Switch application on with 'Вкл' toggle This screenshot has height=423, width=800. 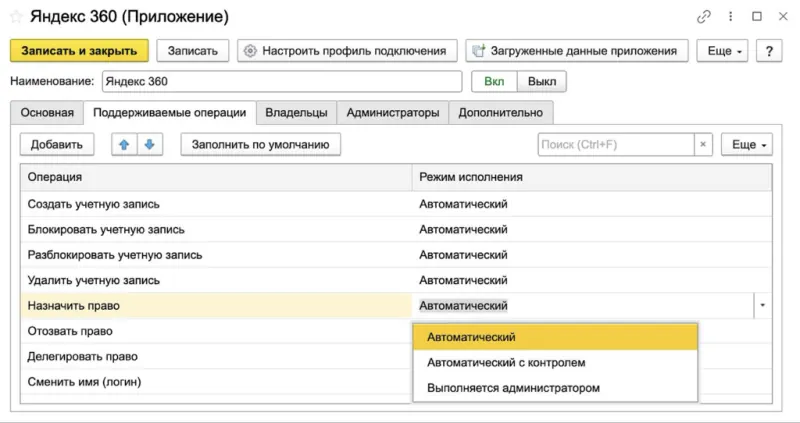click(494, 81)
